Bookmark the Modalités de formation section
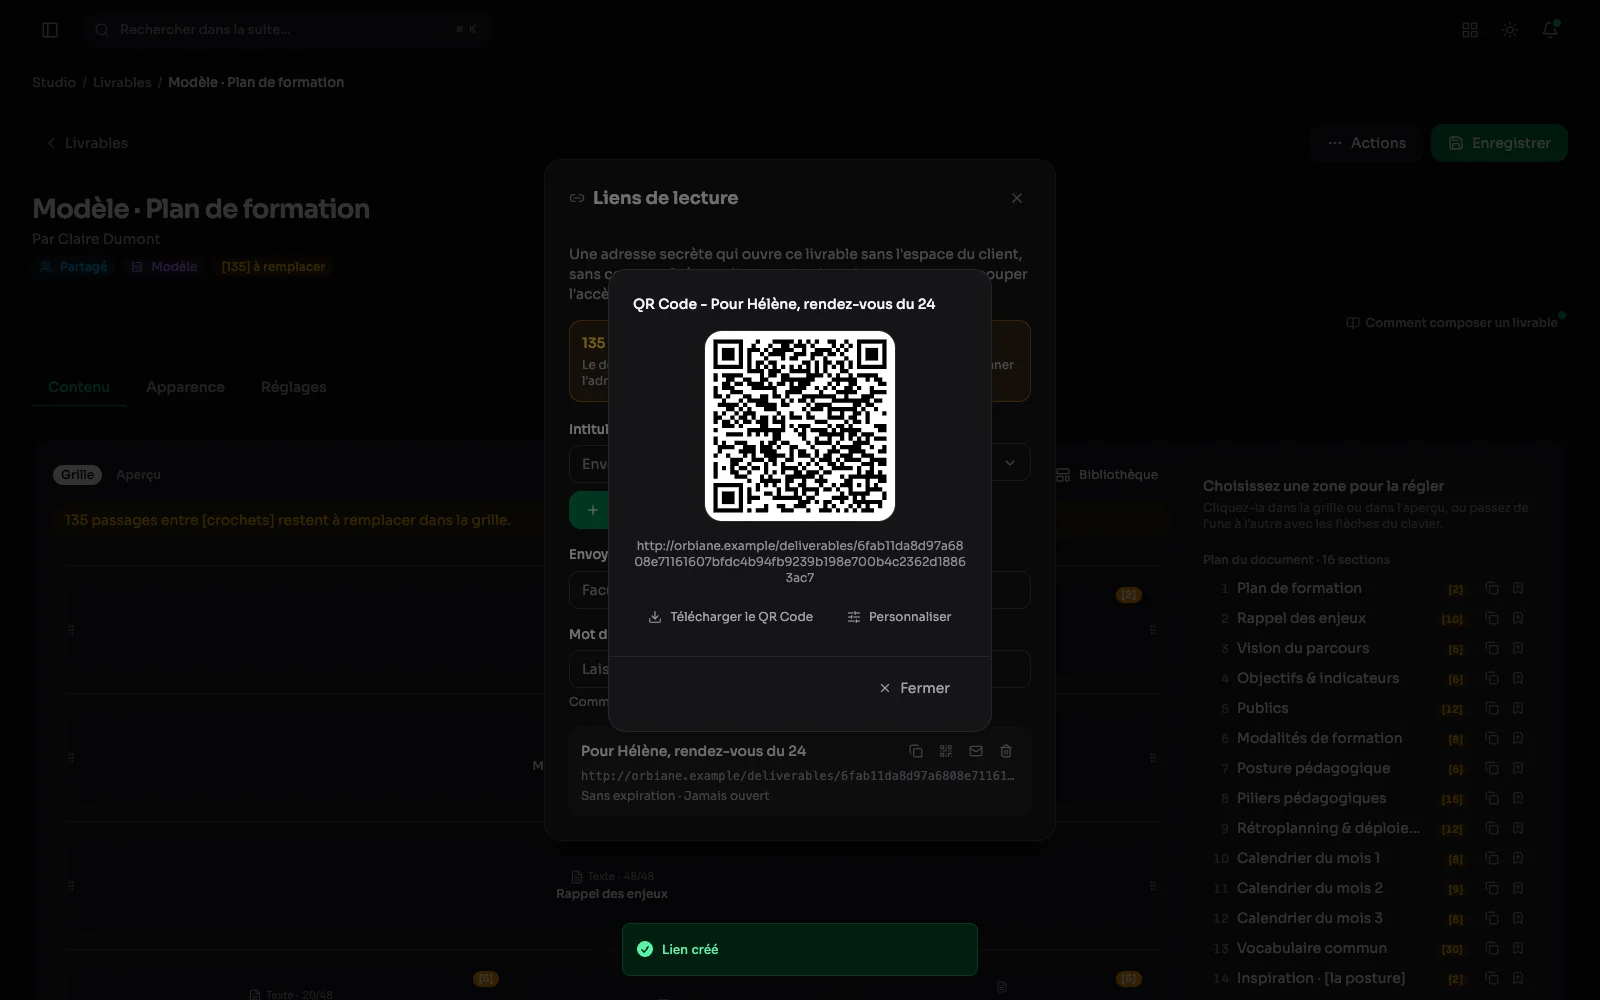 click(x=1518, y=738)
